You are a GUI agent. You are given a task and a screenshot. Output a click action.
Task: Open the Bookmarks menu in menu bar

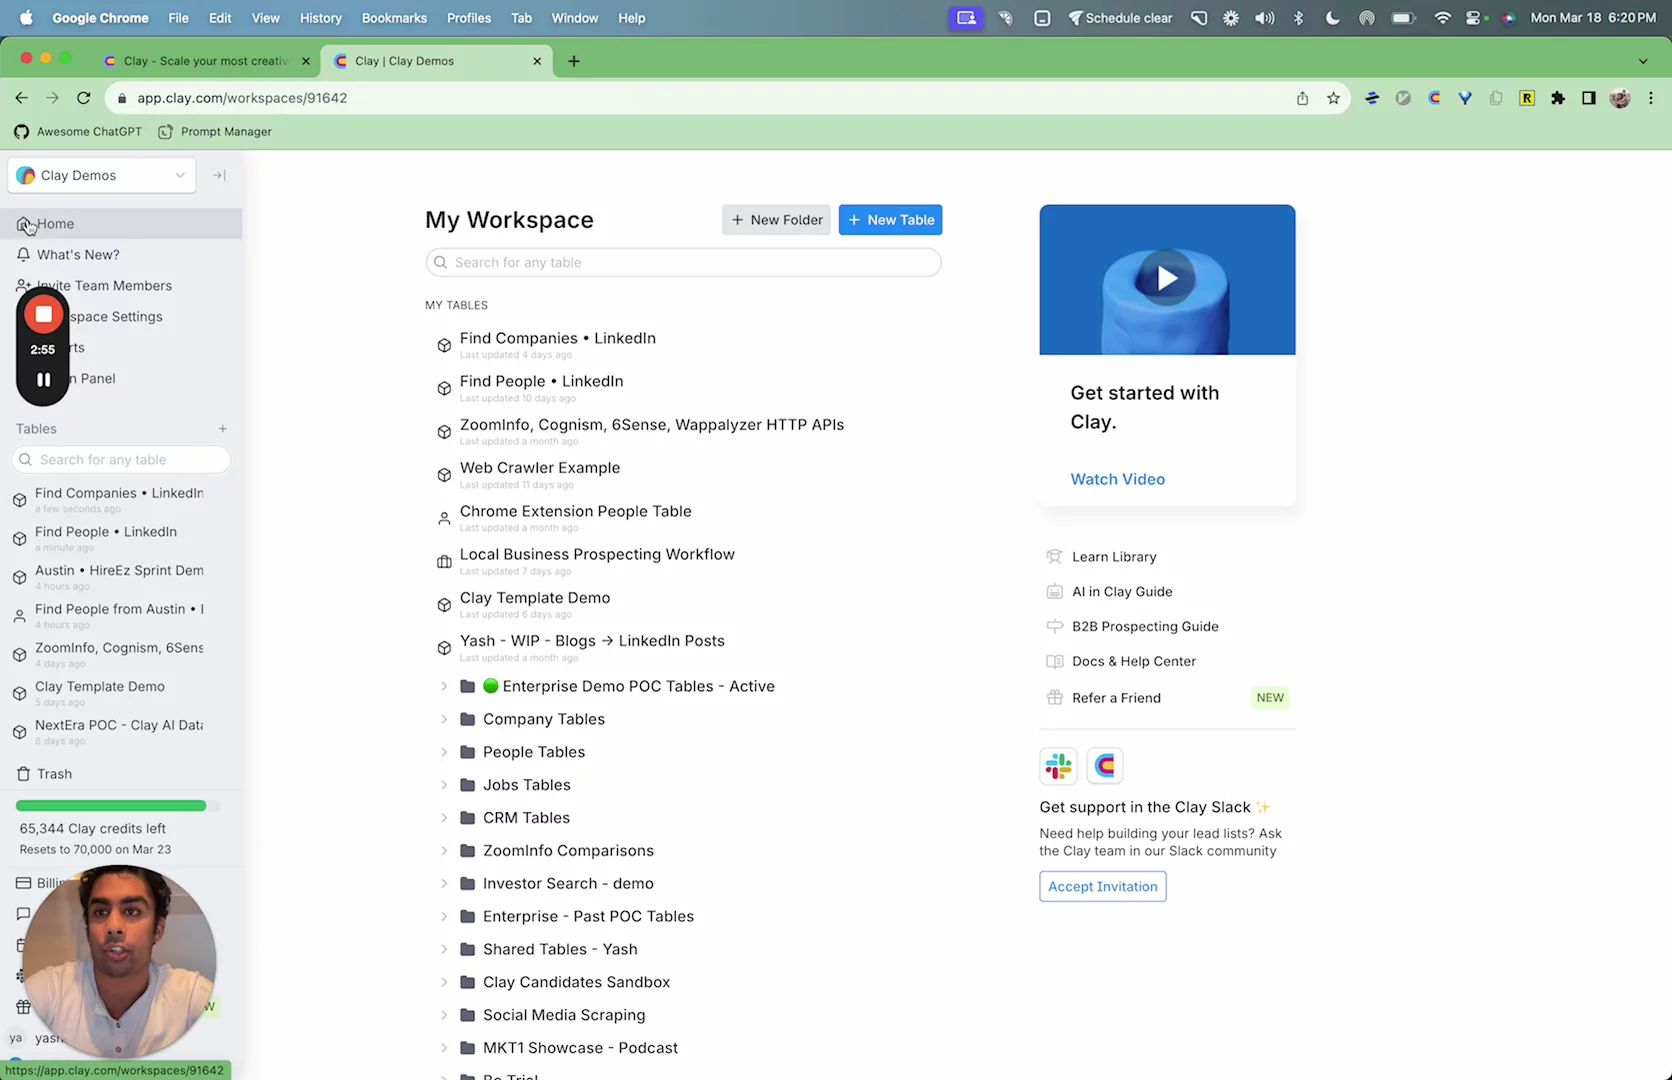pos(394,18)
